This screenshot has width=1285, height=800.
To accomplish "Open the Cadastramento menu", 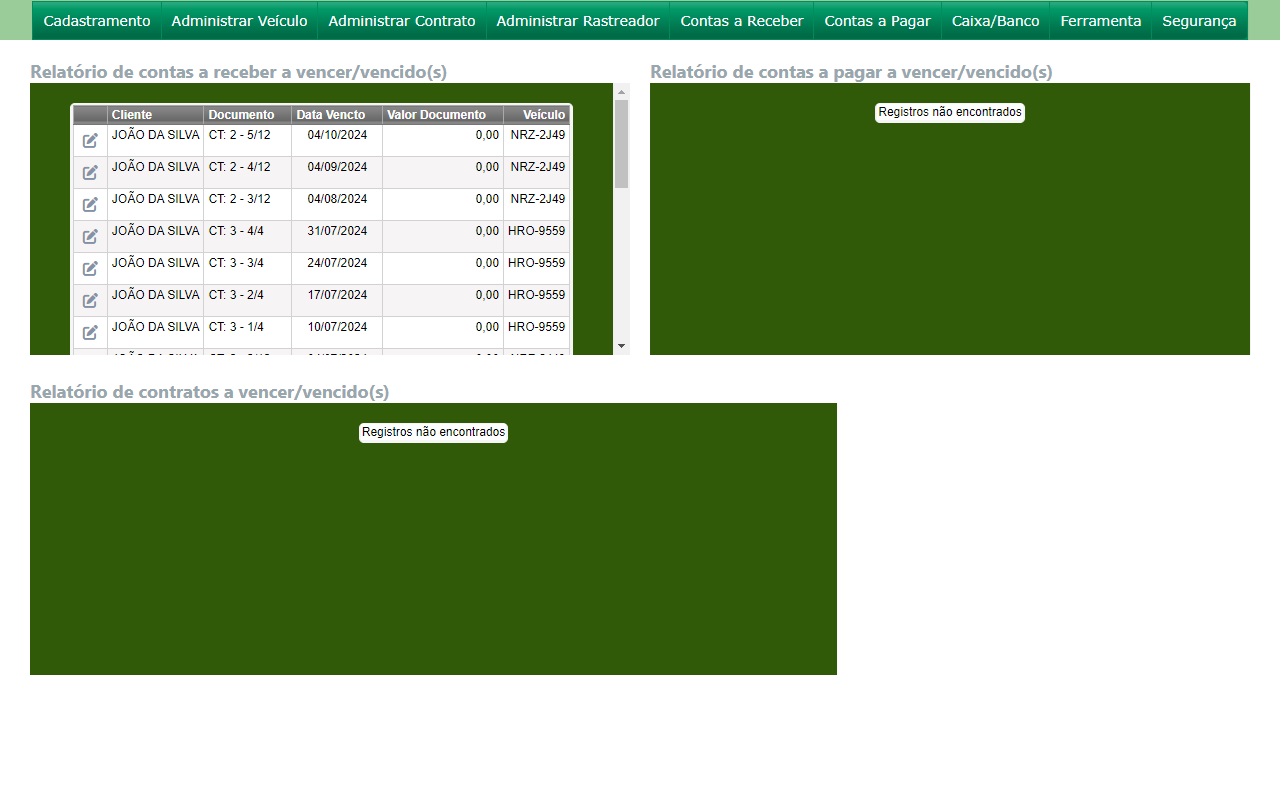I will (x=97, y=21).
